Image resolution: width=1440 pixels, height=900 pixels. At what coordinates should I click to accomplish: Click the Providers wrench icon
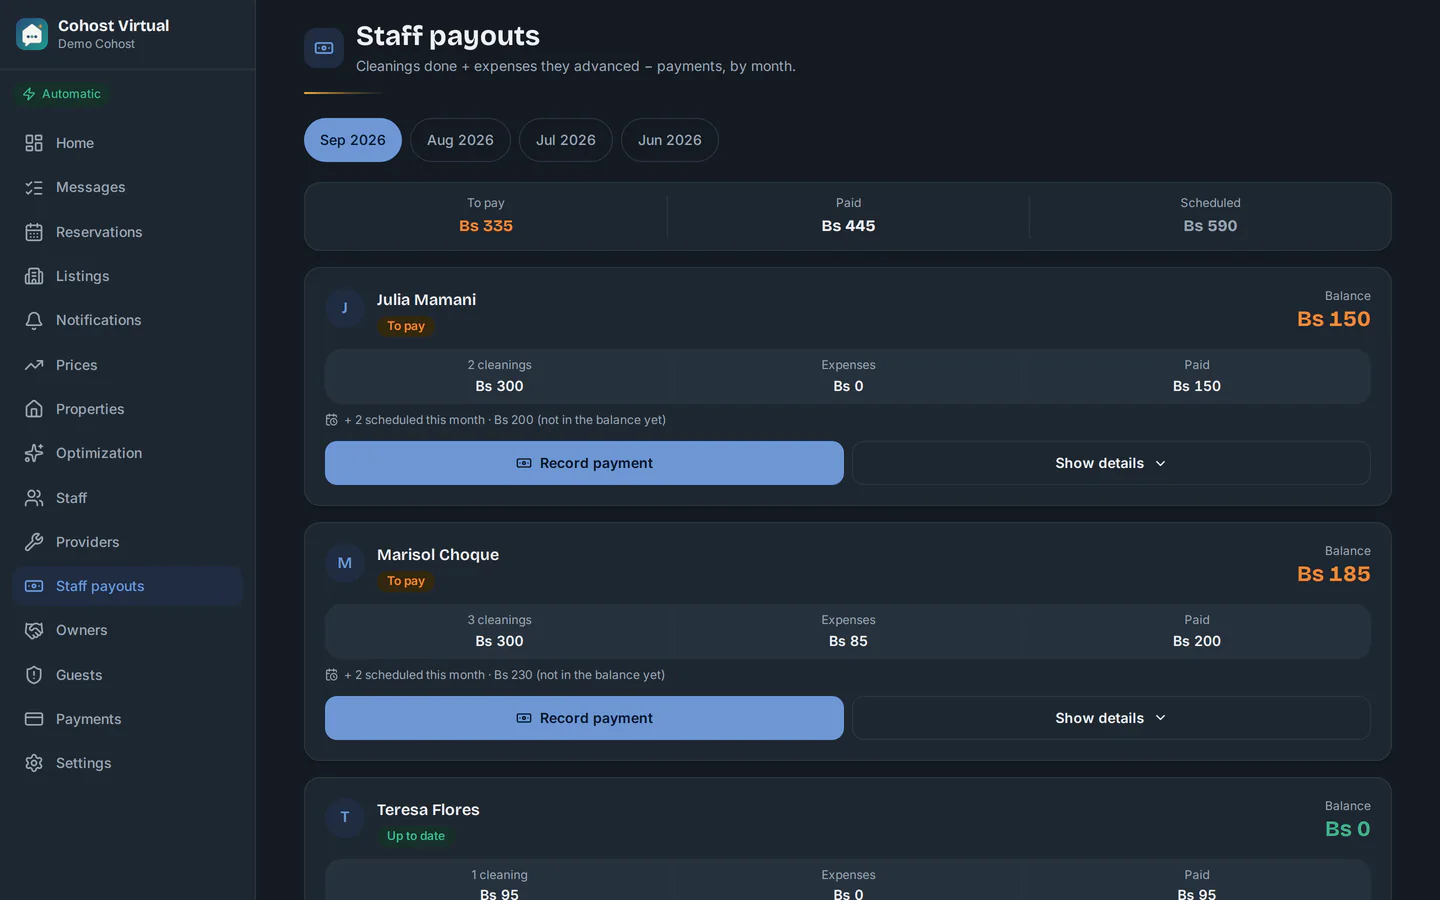click(34, 542)
